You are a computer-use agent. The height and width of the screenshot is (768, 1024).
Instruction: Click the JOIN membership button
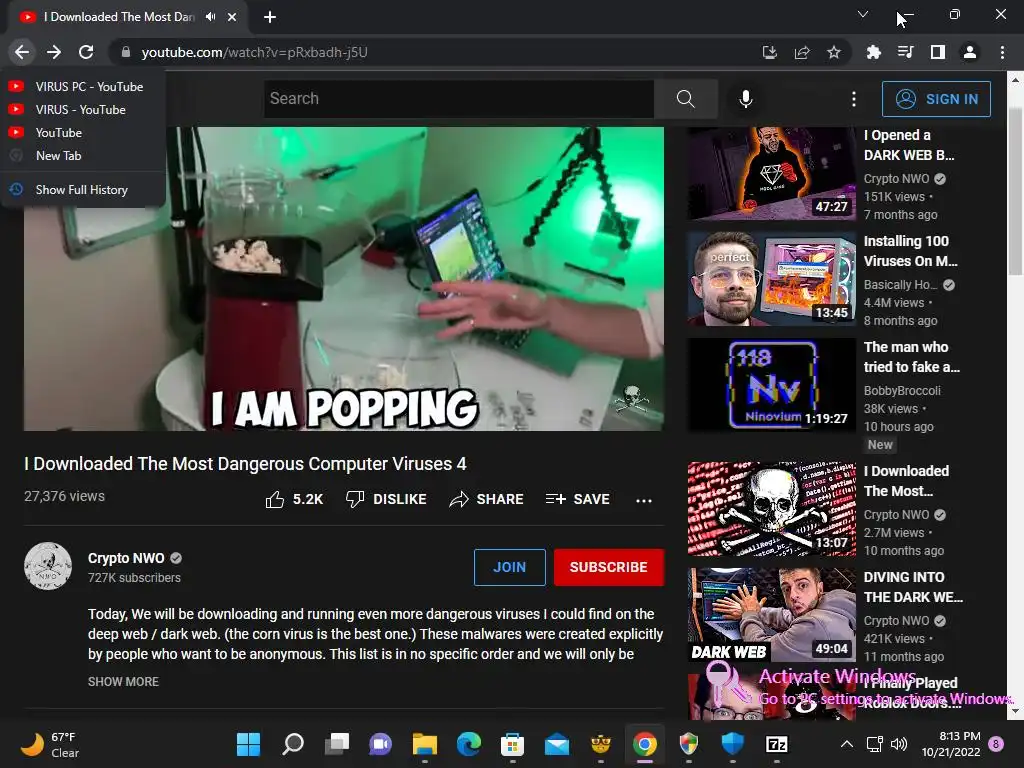tap(509, 567)
